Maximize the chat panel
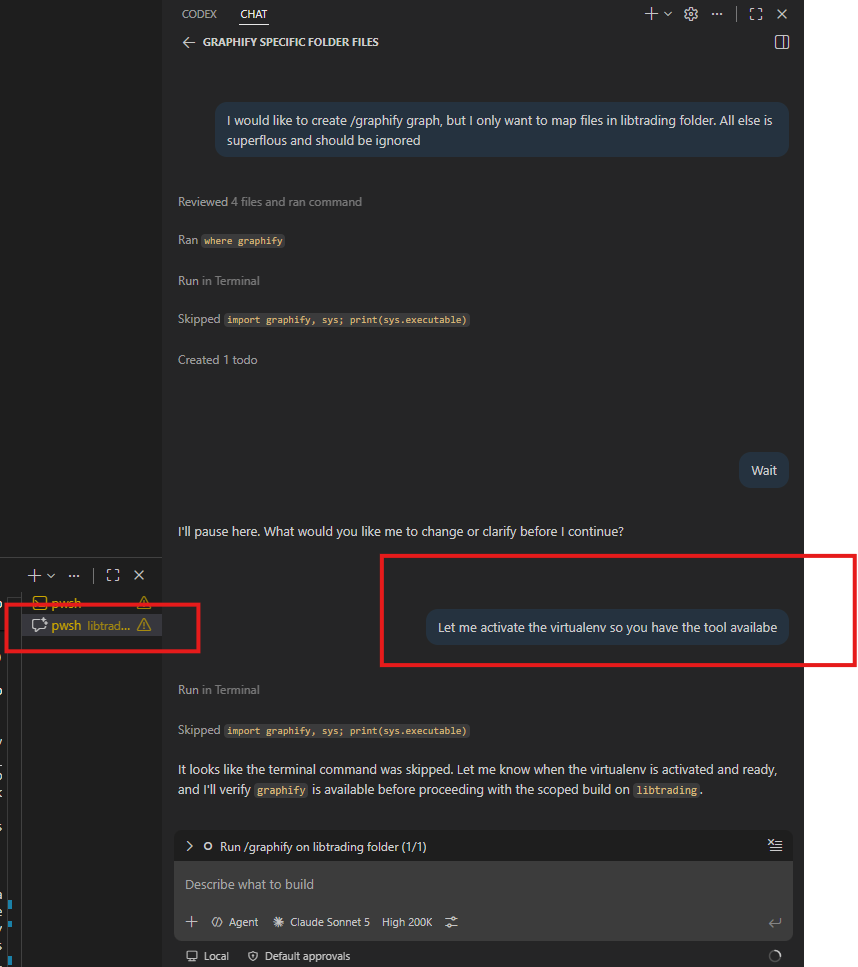 coord(756,14)
